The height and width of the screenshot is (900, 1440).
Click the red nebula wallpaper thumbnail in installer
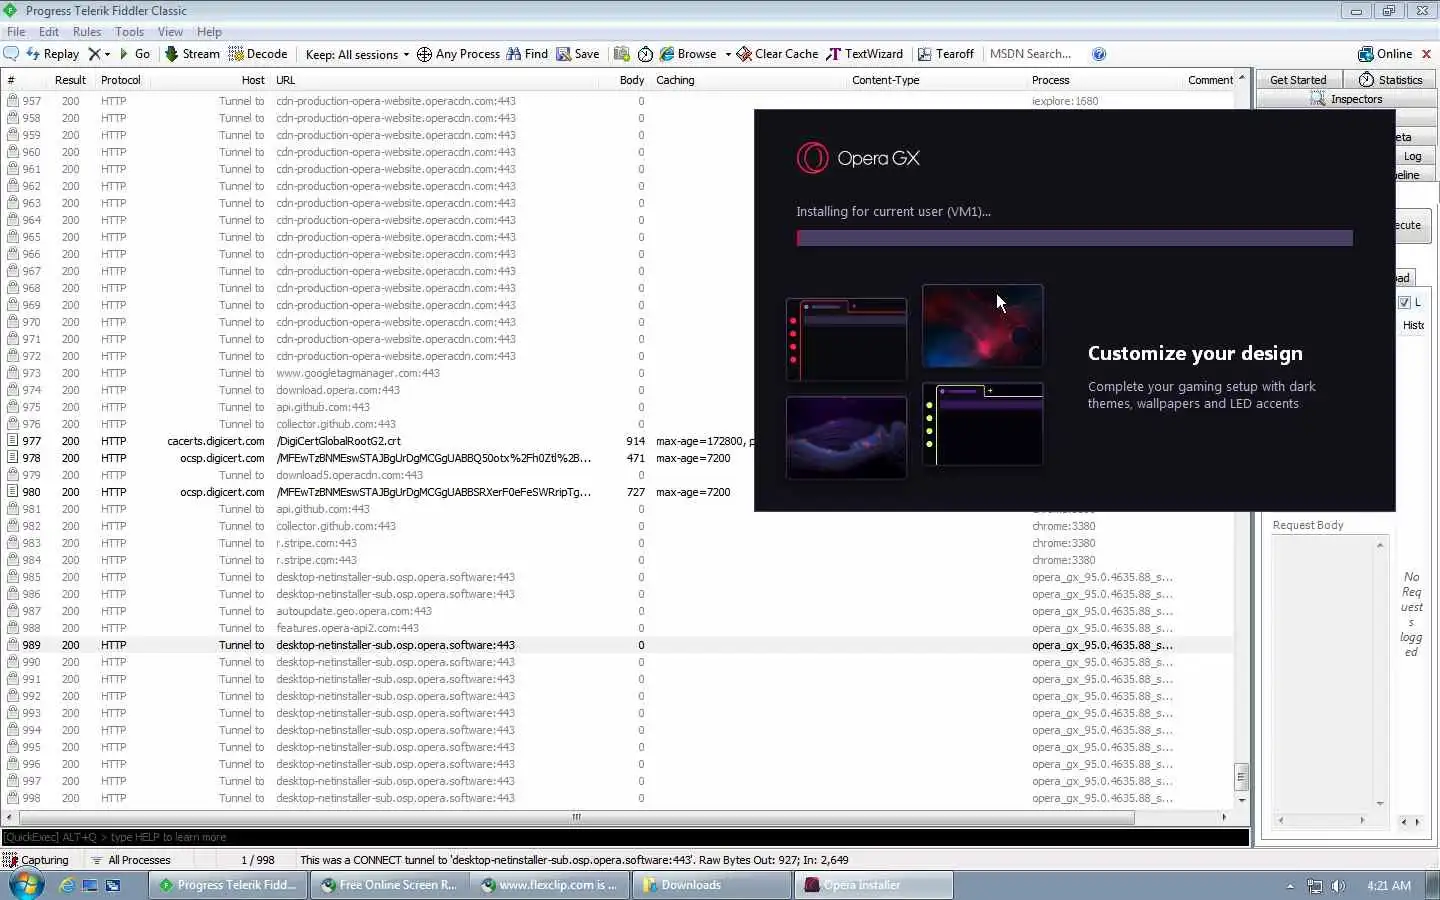[982, 326]
